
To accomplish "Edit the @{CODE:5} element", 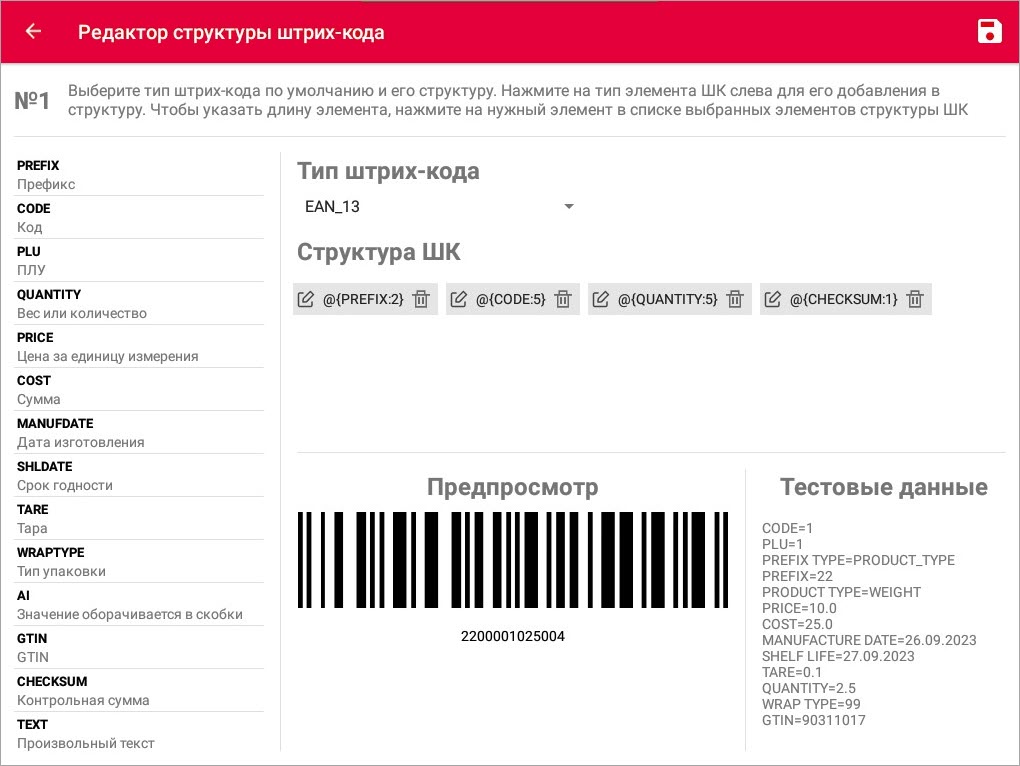I will (x=459, y=299).
